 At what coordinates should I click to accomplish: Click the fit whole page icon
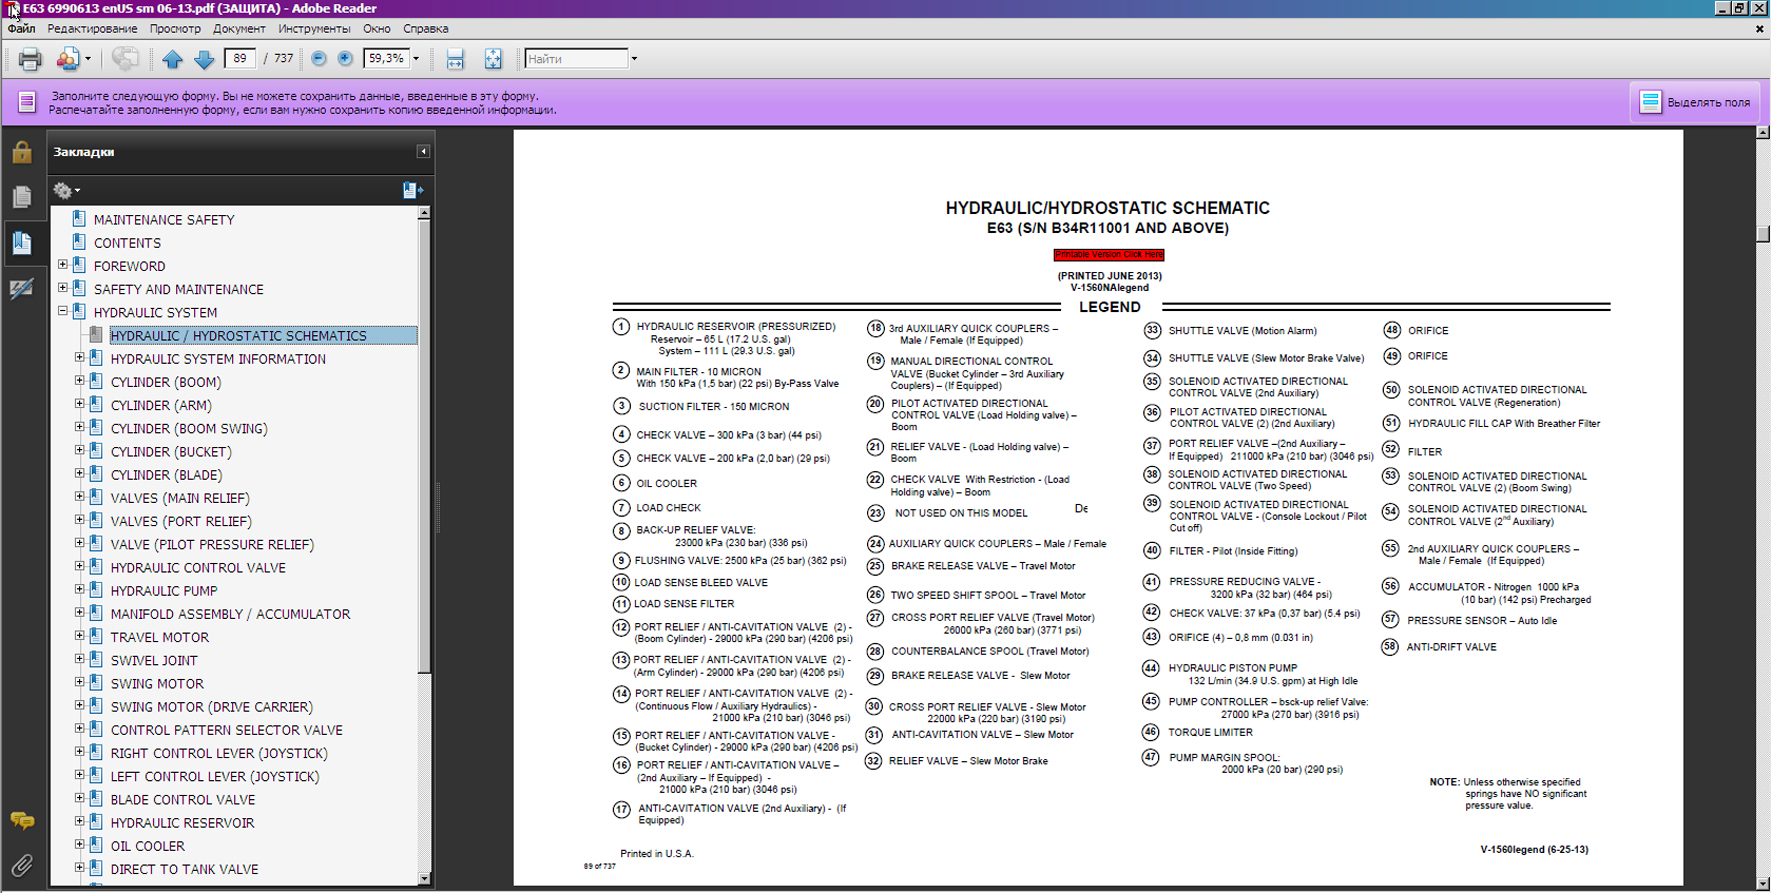tap(493, 59)
